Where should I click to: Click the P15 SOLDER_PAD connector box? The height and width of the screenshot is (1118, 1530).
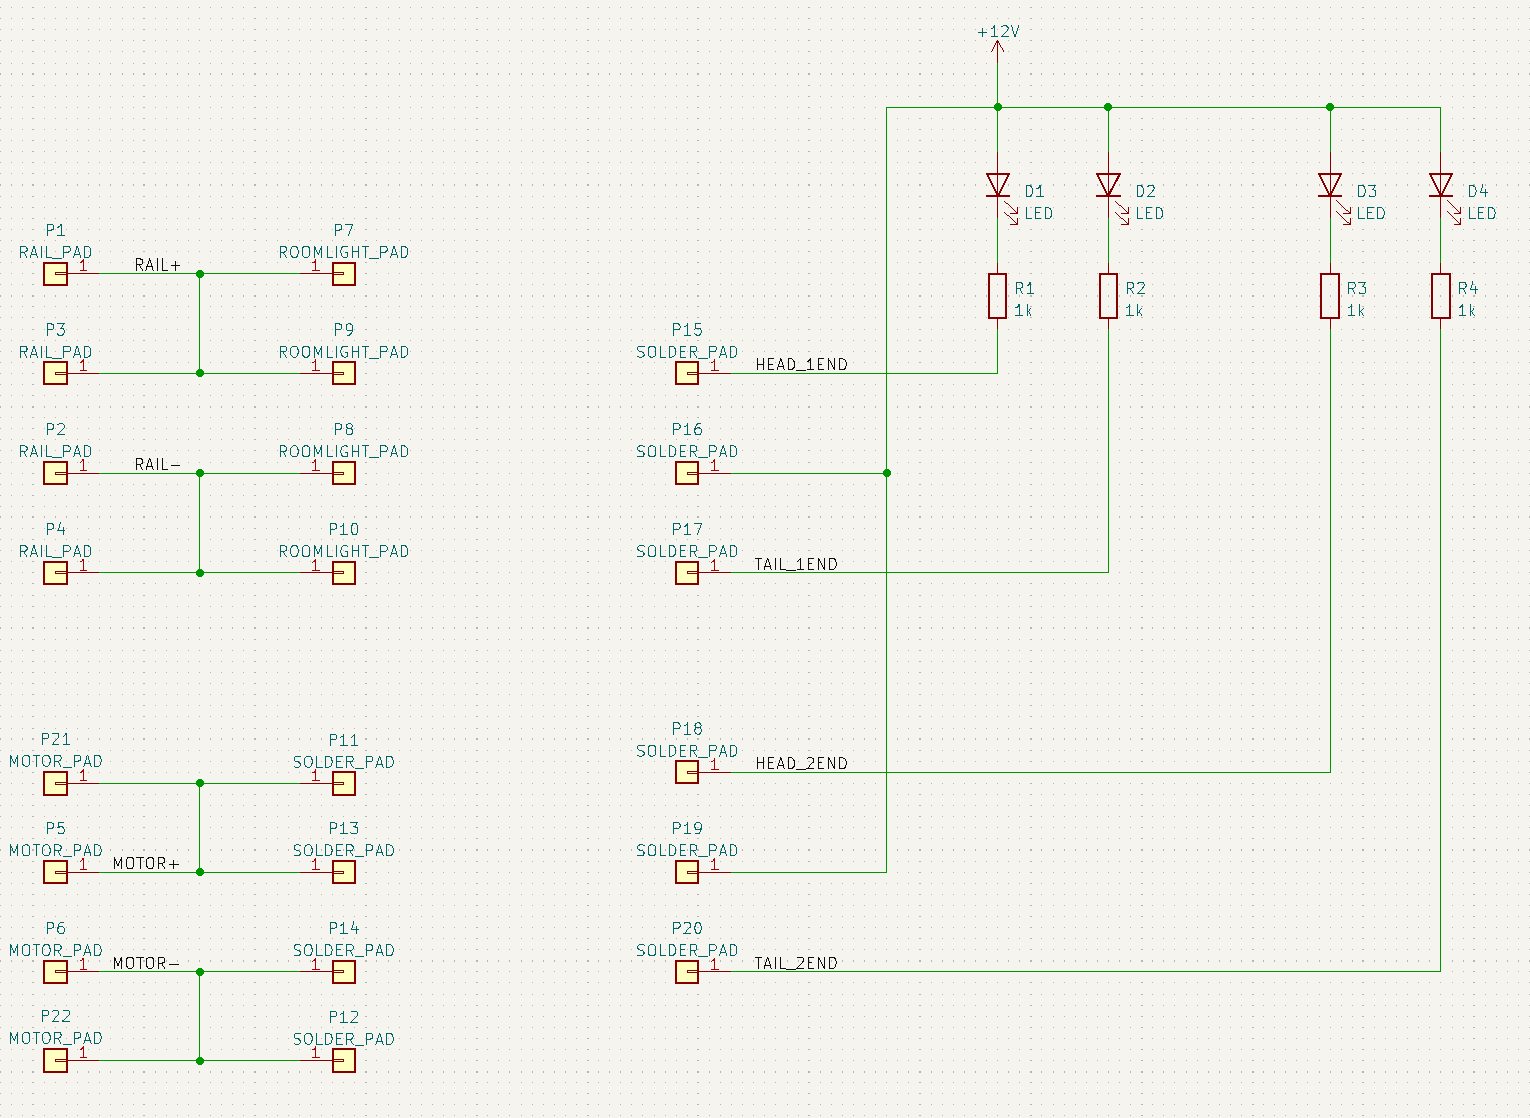[687, 373]
